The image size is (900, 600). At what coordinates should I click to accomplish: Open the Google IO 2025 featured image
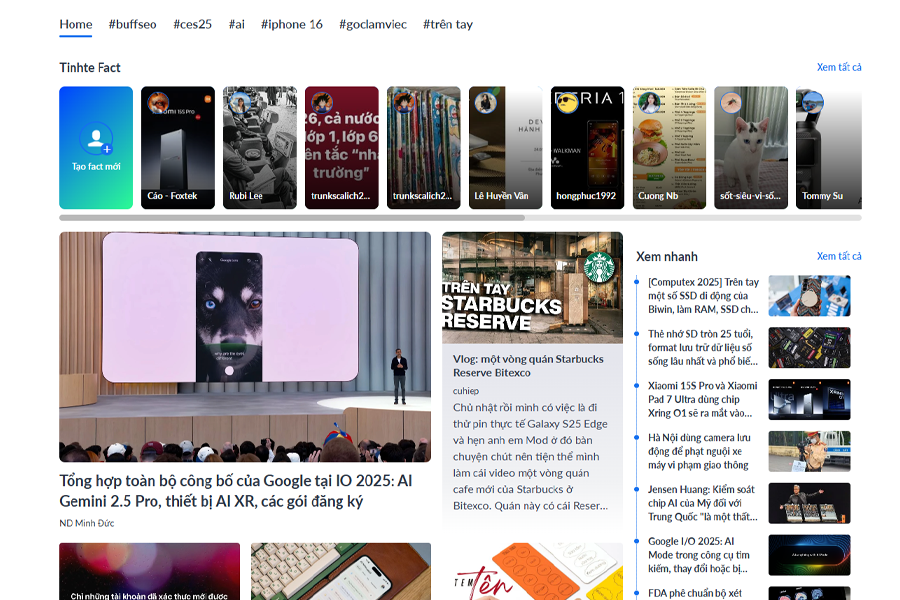tap(245, 347)
